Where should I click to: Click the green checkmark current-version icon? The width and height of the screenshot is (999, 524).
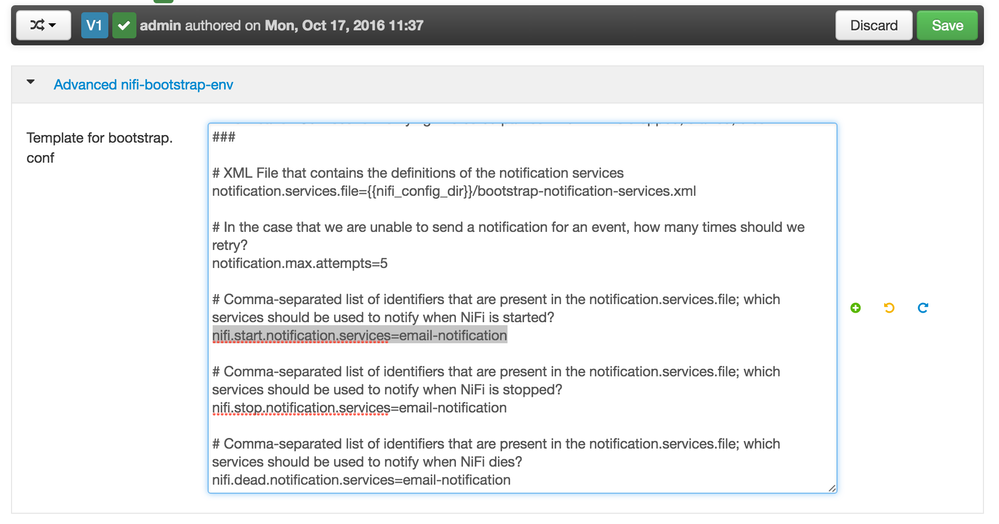click(124, 25)
